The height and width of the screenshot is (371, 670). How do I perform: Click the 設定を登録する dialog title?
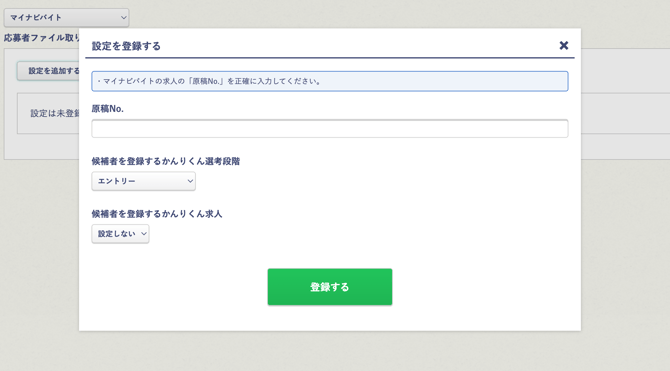tap(126, 46)
